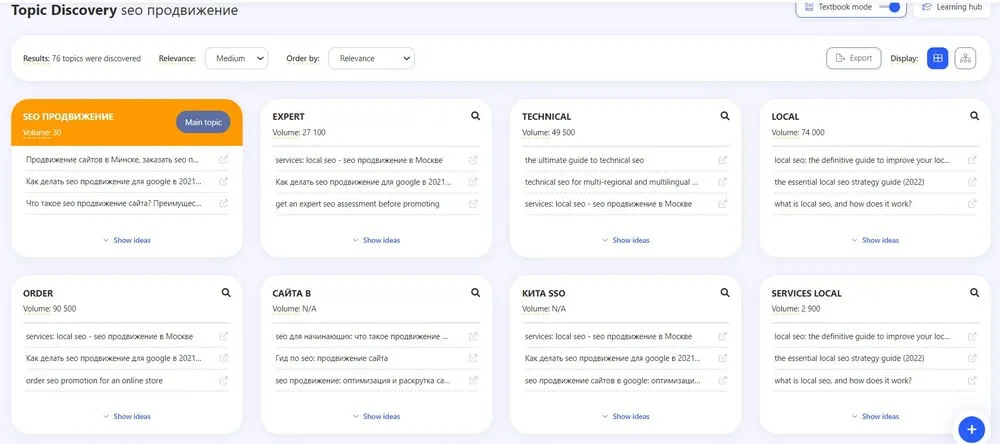The width and height of the screenshot is (1000, 444).
Task: Click the search icon on EXPERT card
Action: pos(475,116)
